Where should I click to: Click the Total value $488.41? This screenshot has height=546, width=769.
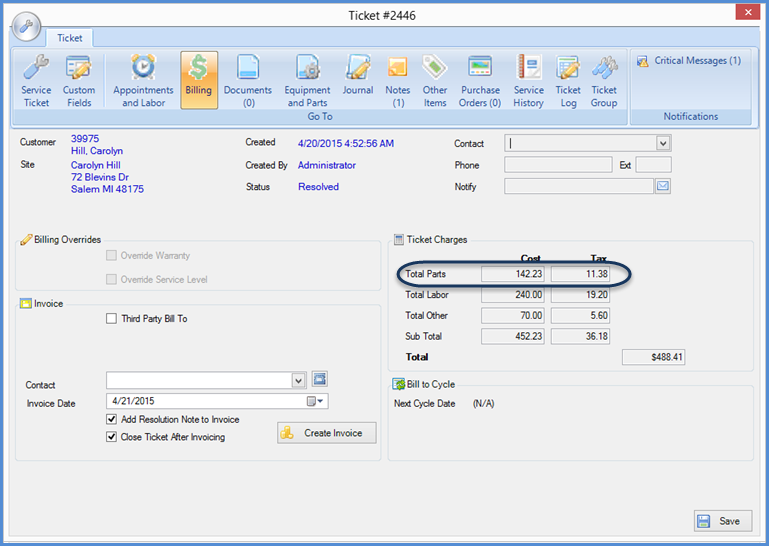point(653,357)
